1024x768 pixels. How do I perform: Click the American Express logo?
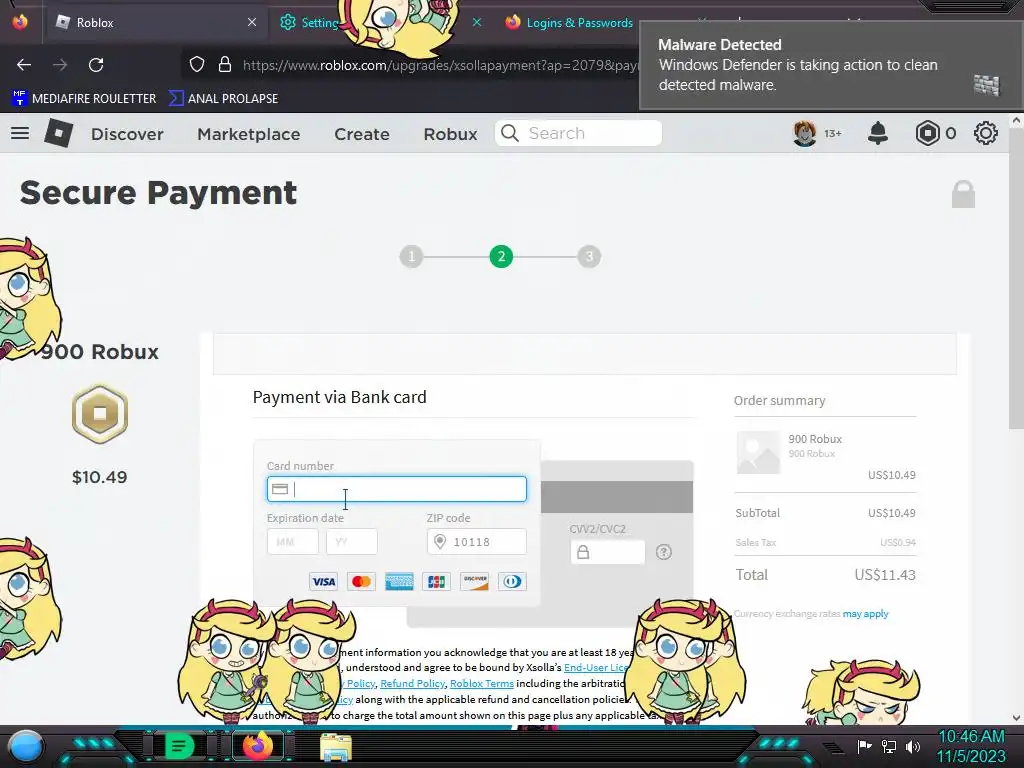[x=399, y=581]
